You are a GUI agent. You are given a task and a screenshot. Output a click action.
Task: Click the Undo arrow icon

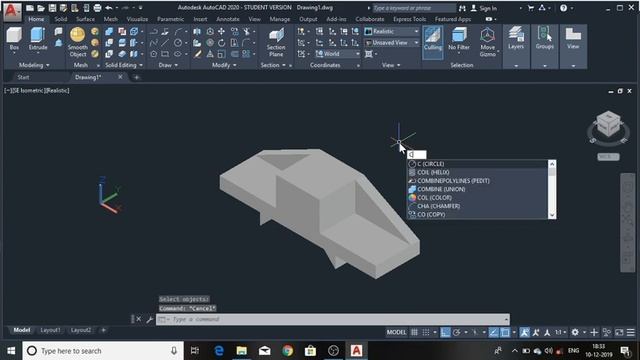coord(109,8)
